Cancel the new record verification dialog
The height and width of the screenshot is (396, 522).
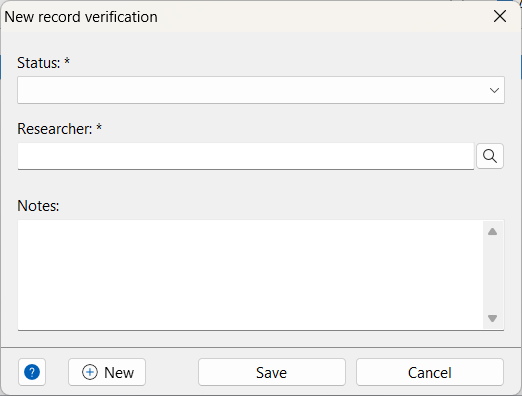pyautogui.click(x=430, y=372)
